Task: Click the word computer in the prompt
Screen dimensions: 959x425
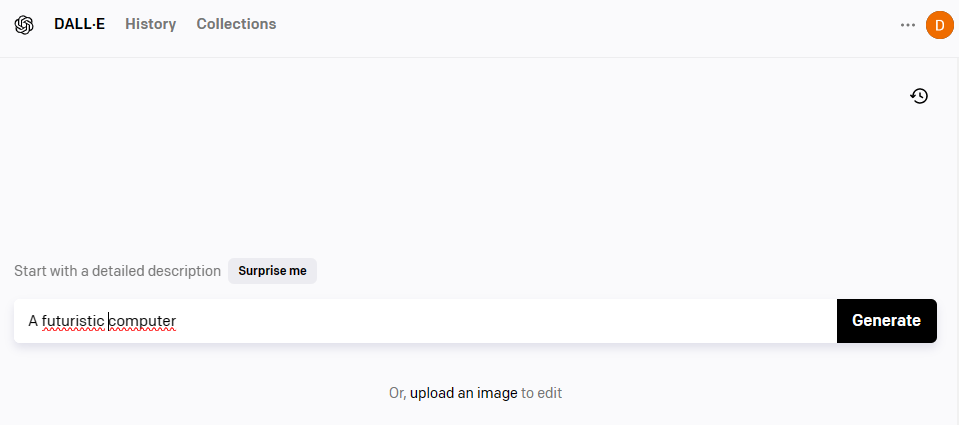Action: coord(143,321)
